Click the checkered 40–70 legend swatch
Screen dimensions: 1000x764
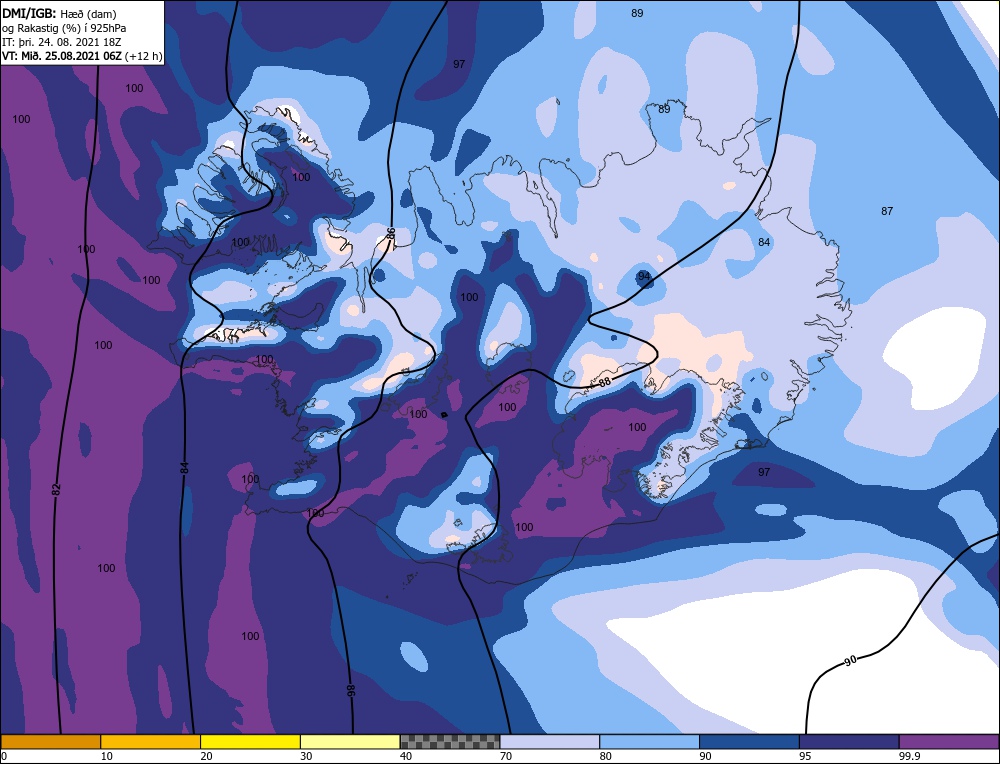tap(450, 741)
